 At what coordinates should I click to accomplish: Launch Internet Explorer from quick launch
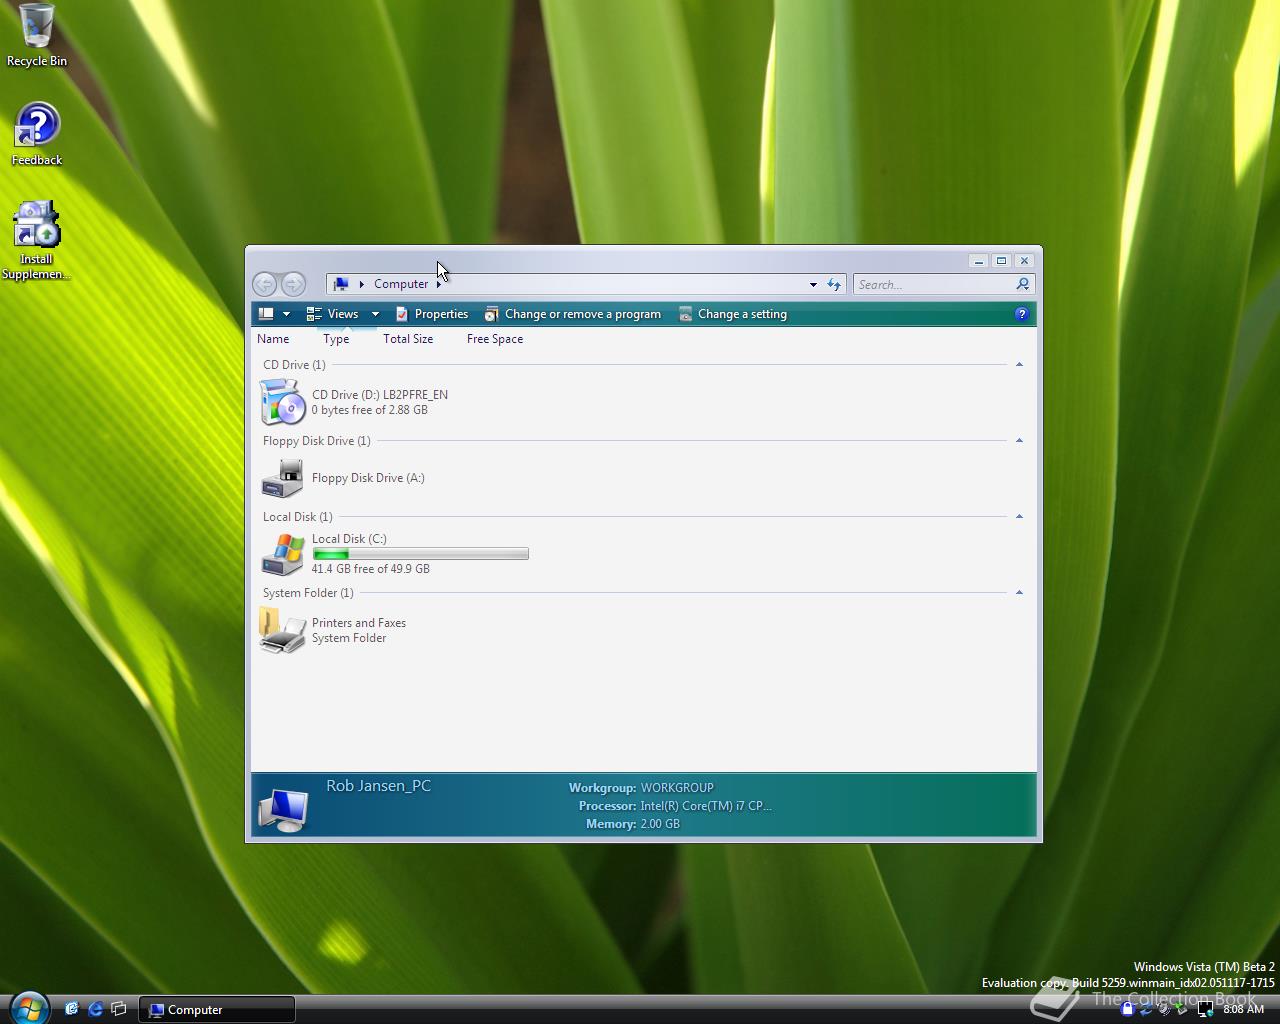96,1009
